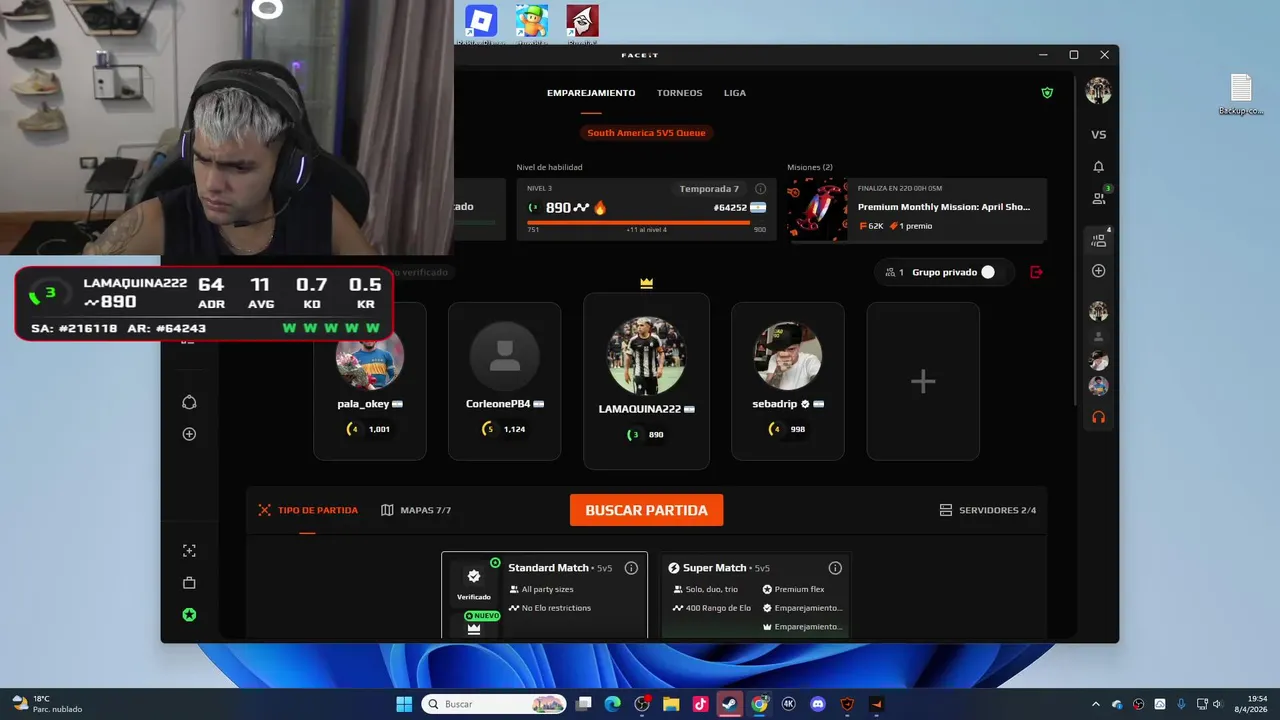This screenshot has width=1280, height=720.
Task: Select the Standard Match card
Action: tap(545, 596)
